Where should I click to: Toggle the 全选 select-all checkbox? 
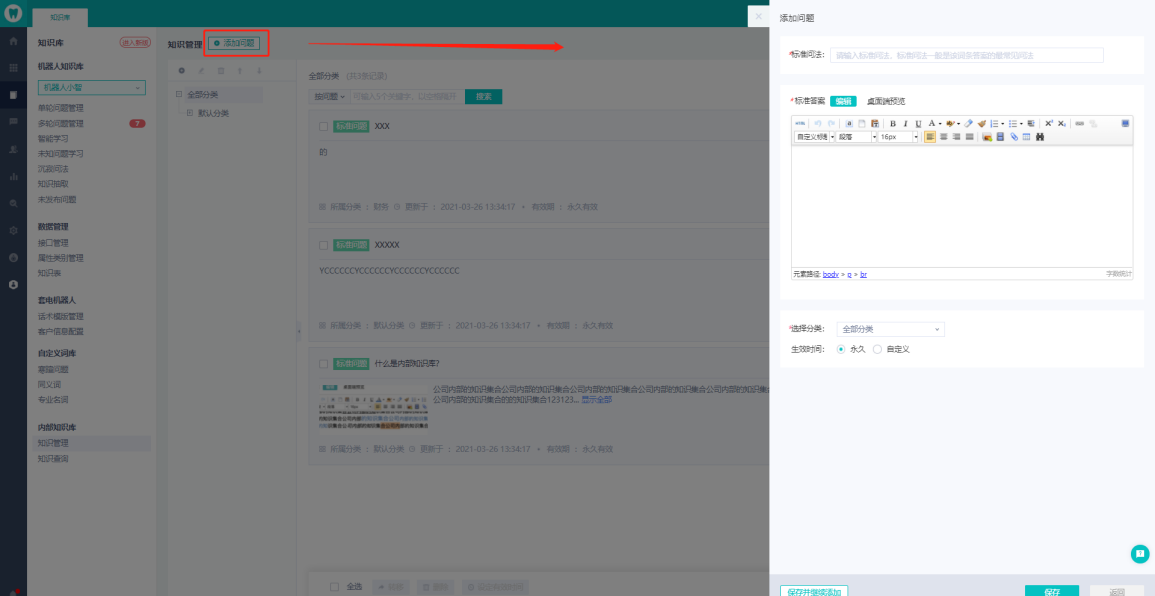tap(334, 586)
